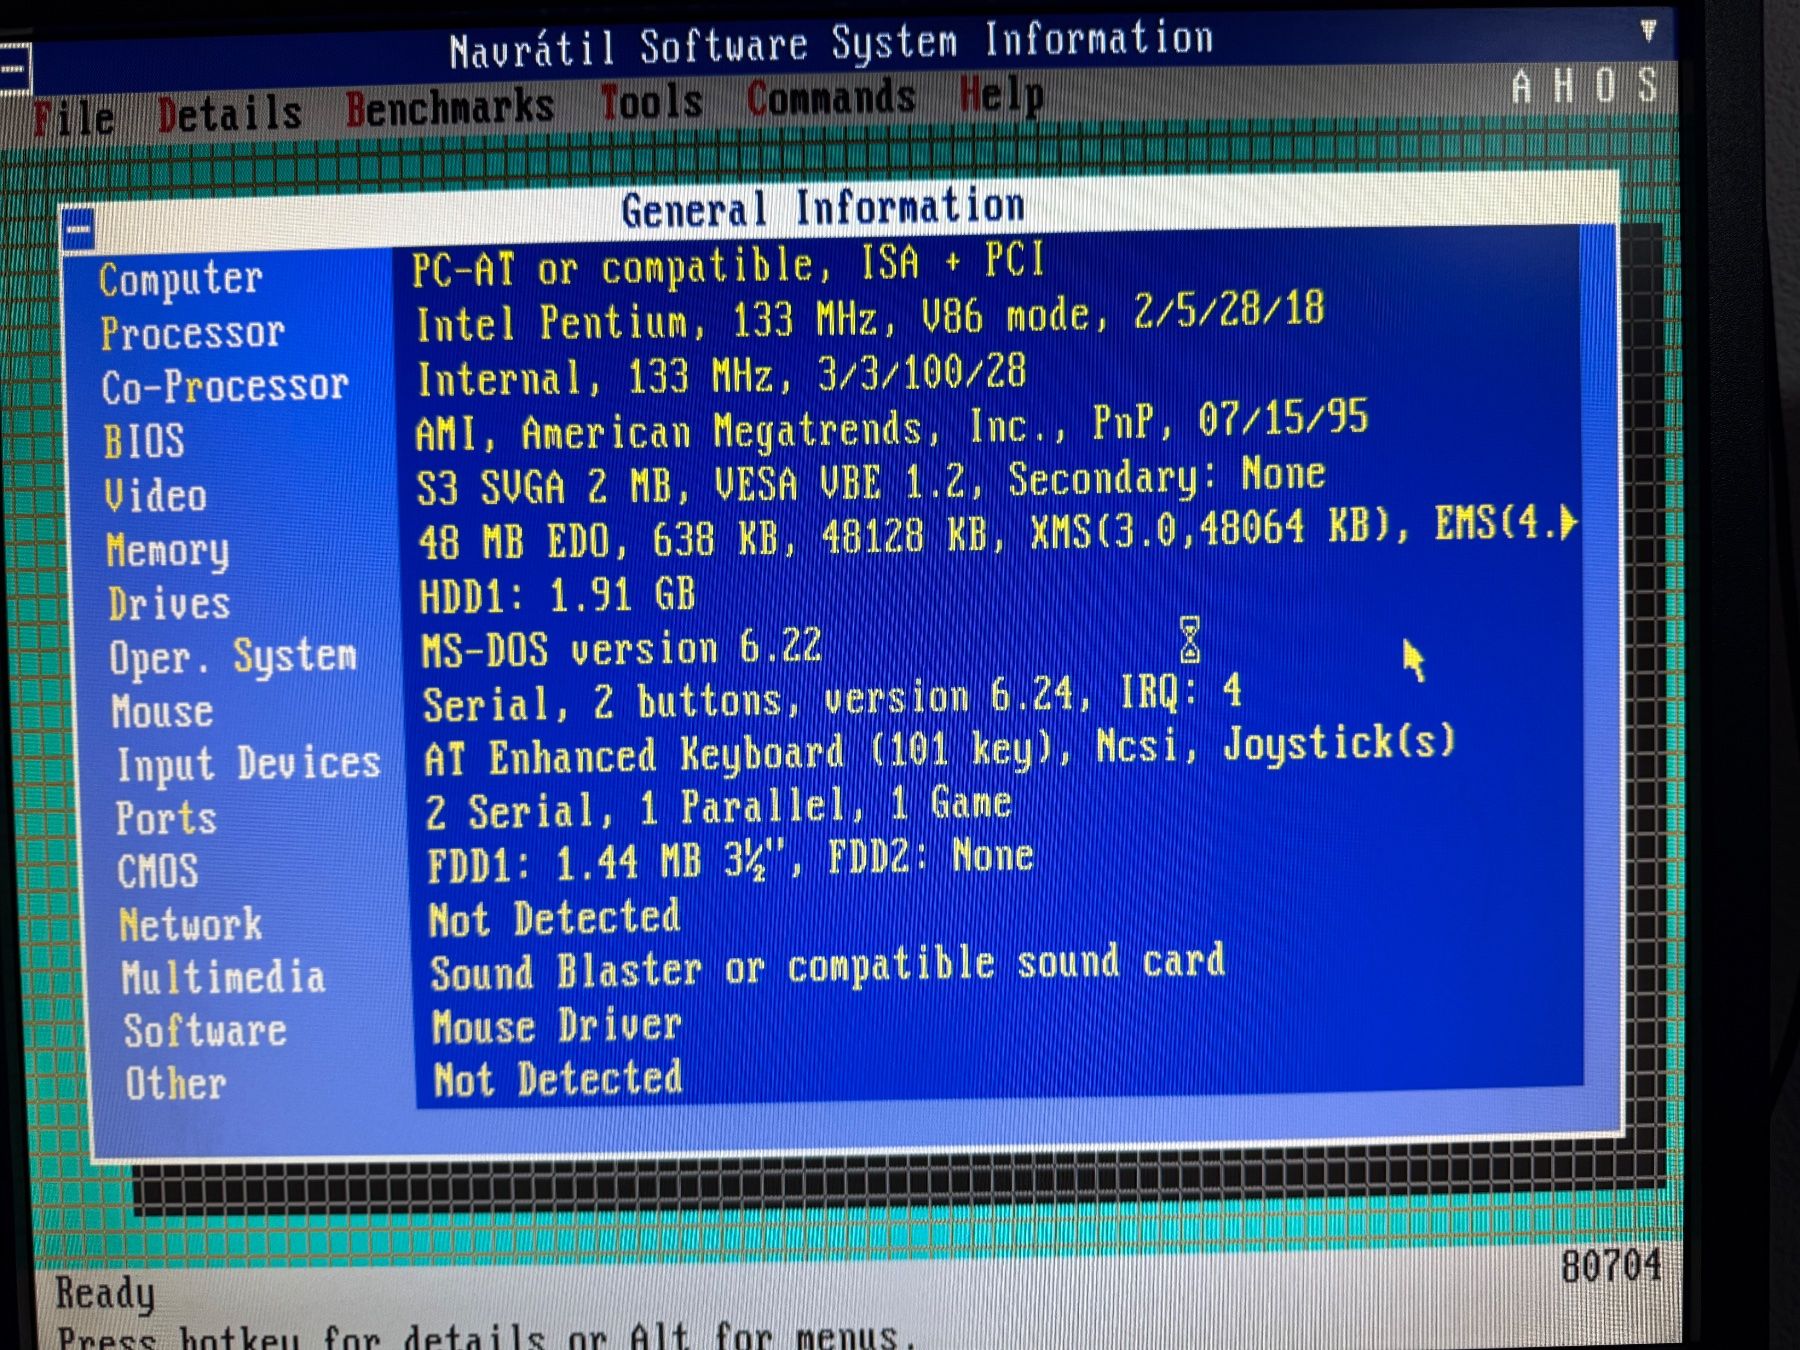Click the 'S3 SVGA 2 MB' video line
Image resolution: width=1800 pixels, height=1350 pixels.
[x=871, y=481]
